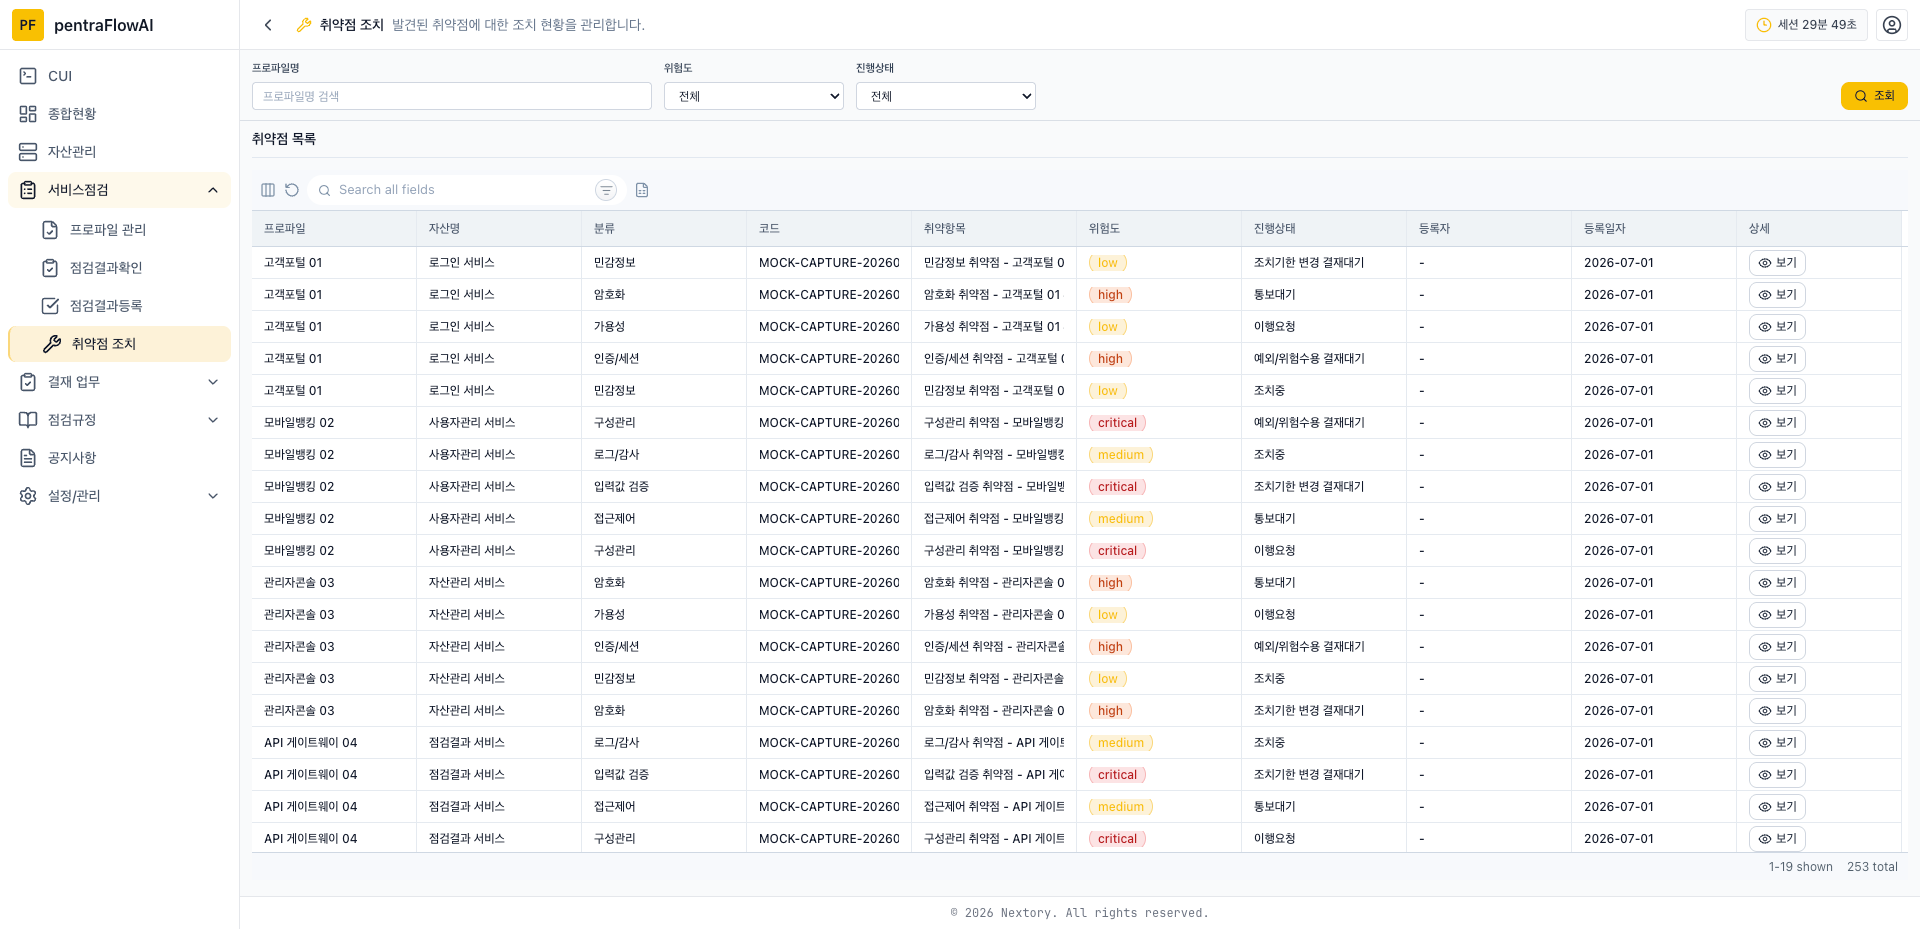Click the 조회 search button
Image resolution: width=1920 pixels, height=929 pixels.
click(1874, 96)
